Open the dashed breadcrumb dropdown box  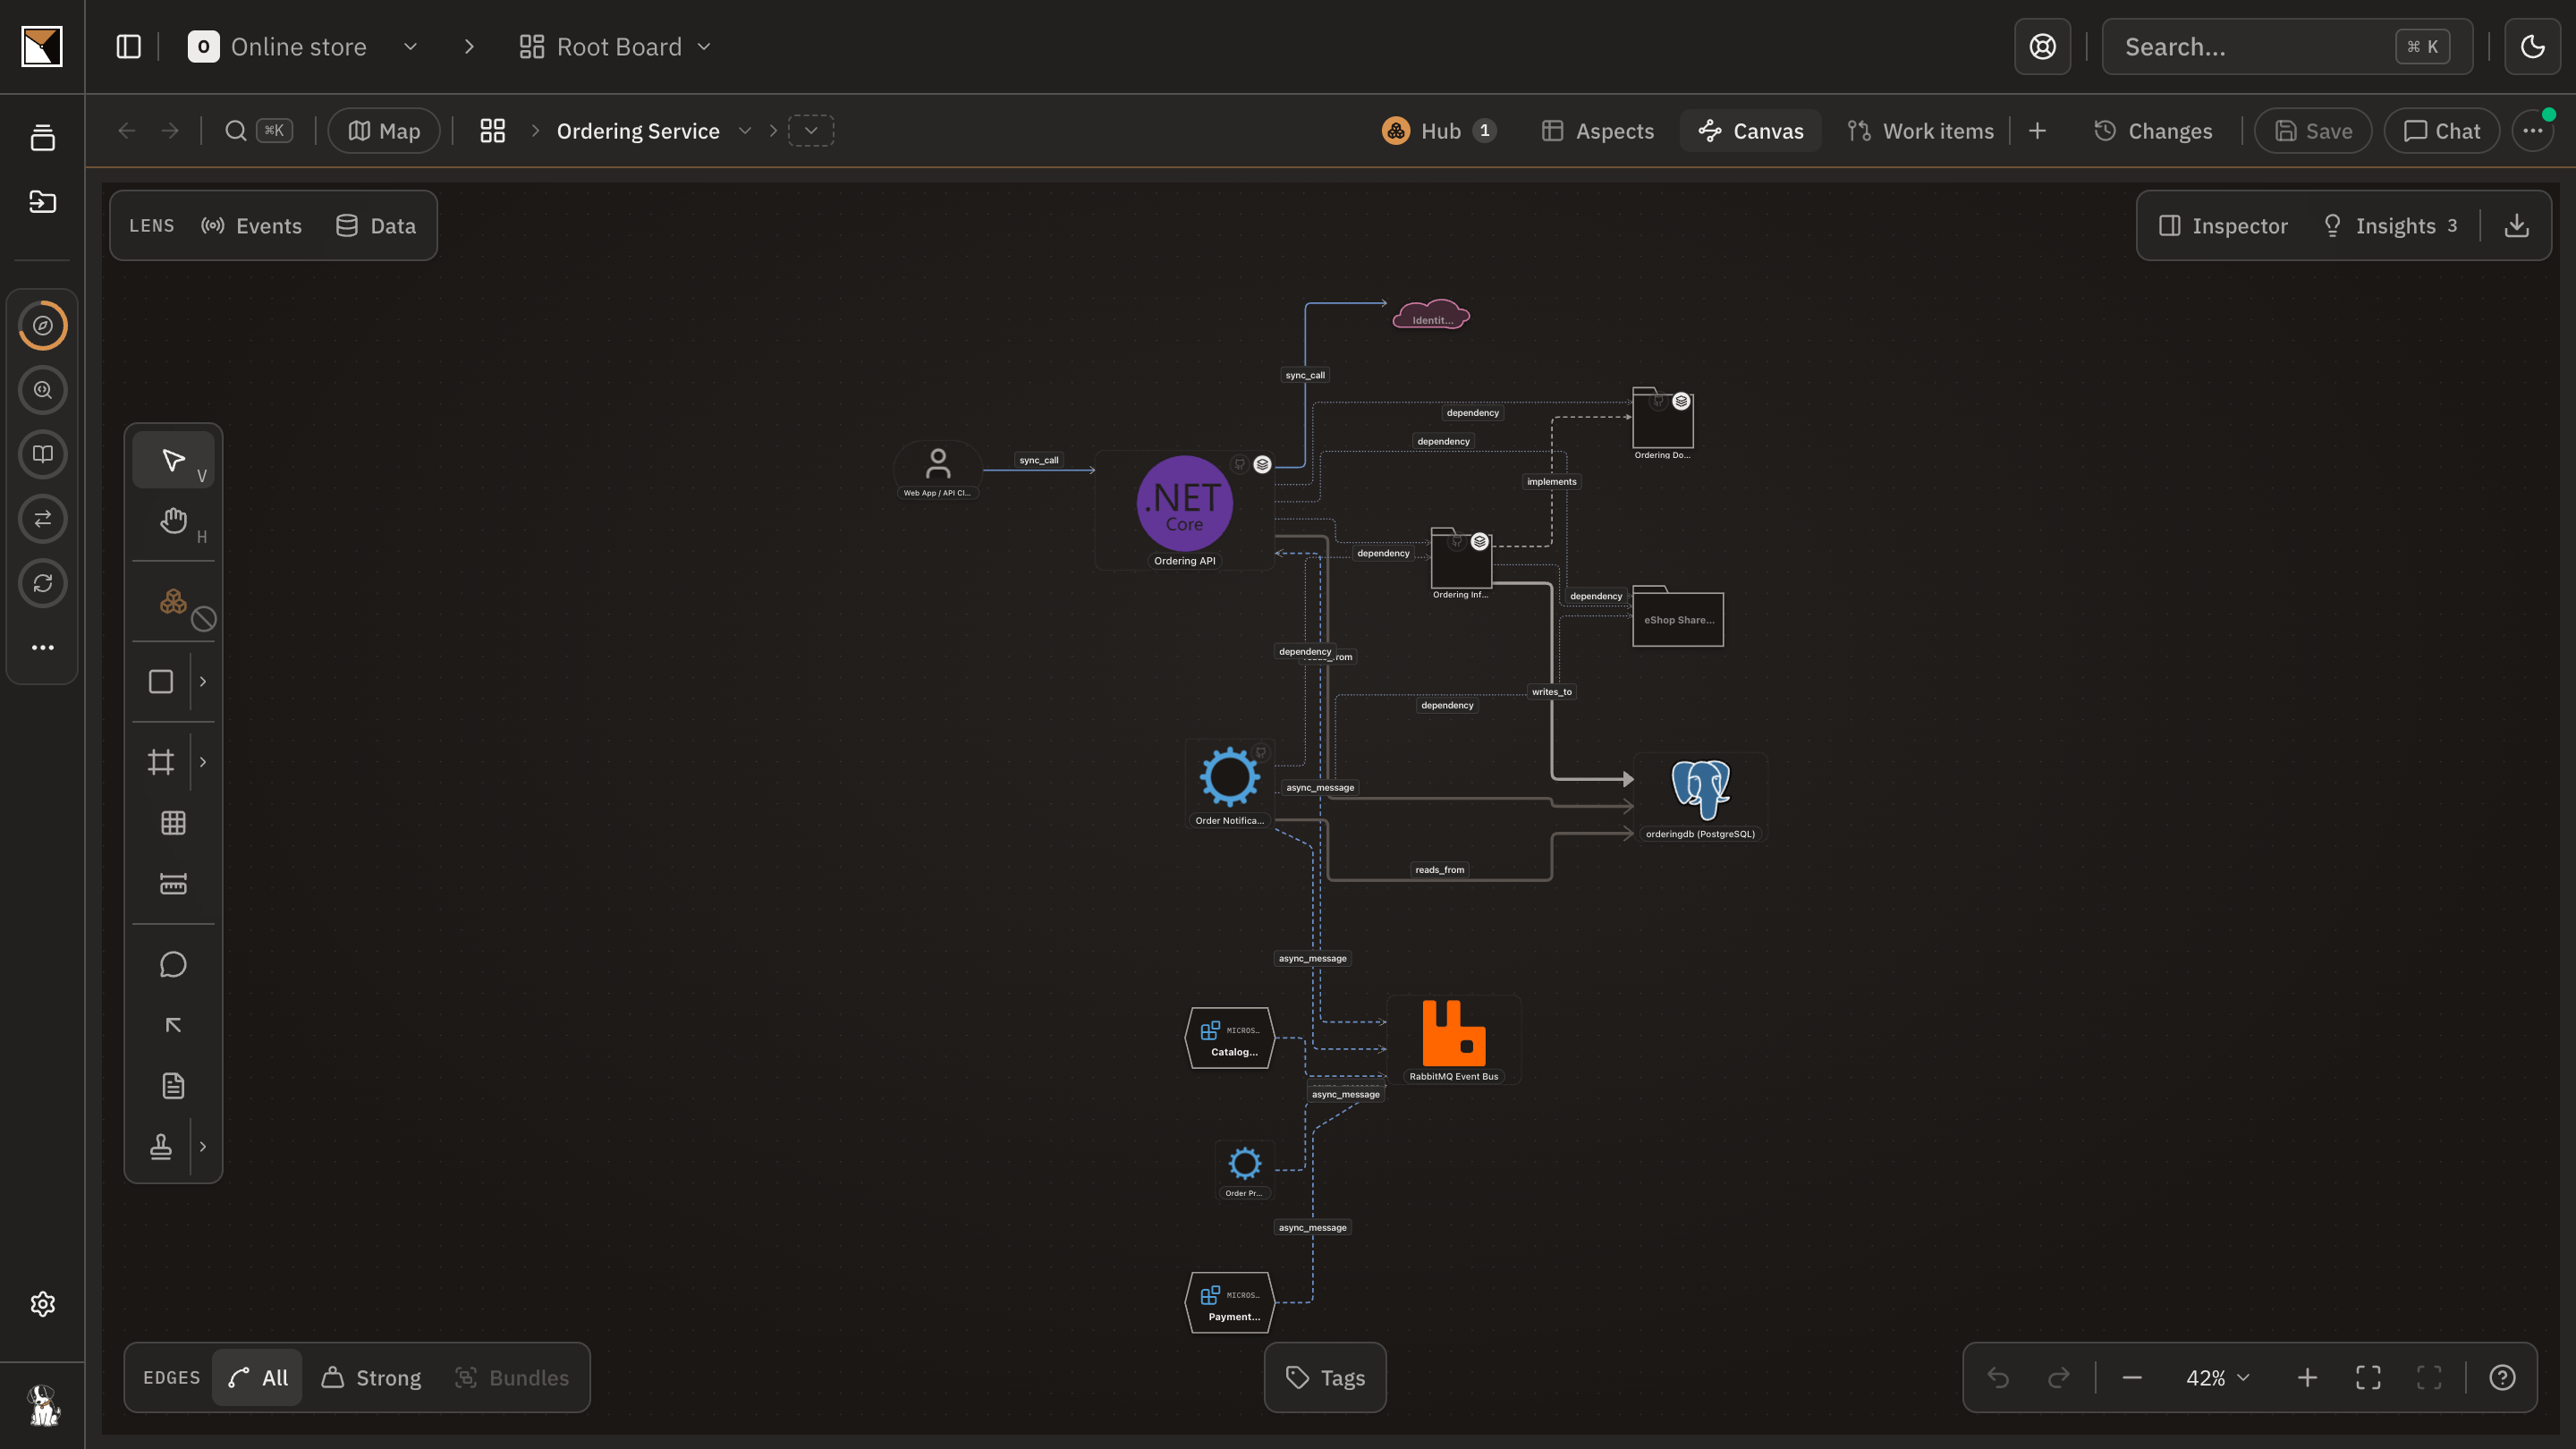tap(811, 131)
